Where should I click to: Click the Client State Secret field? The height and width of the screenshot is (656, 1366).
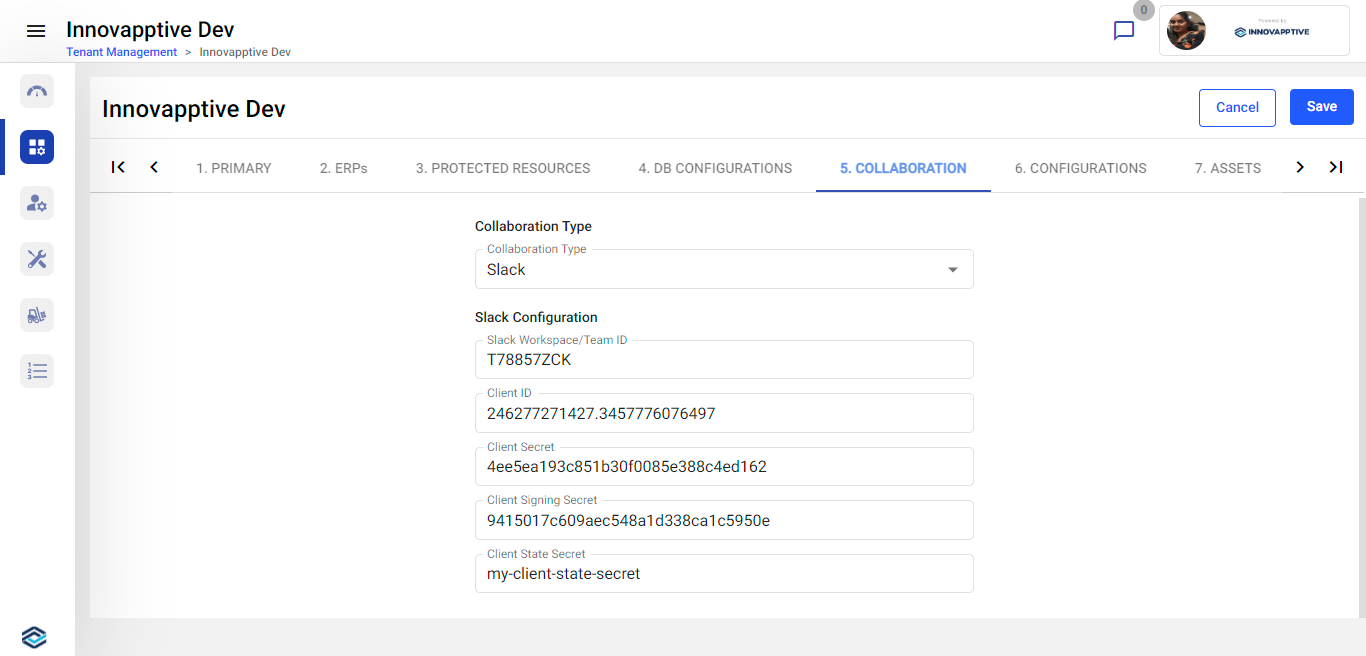[x=724, y=574]
